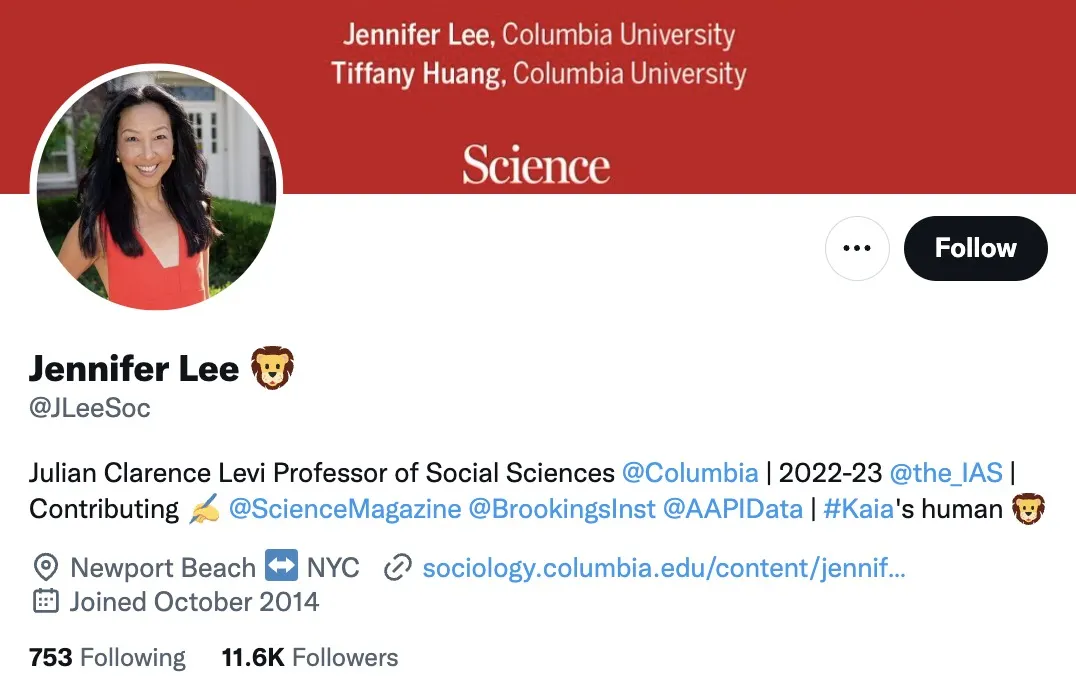Click the lion emoji ending the bio
Image resolution: width=1076 pixels, height=696 pixels.
[x=1028, y=509]
